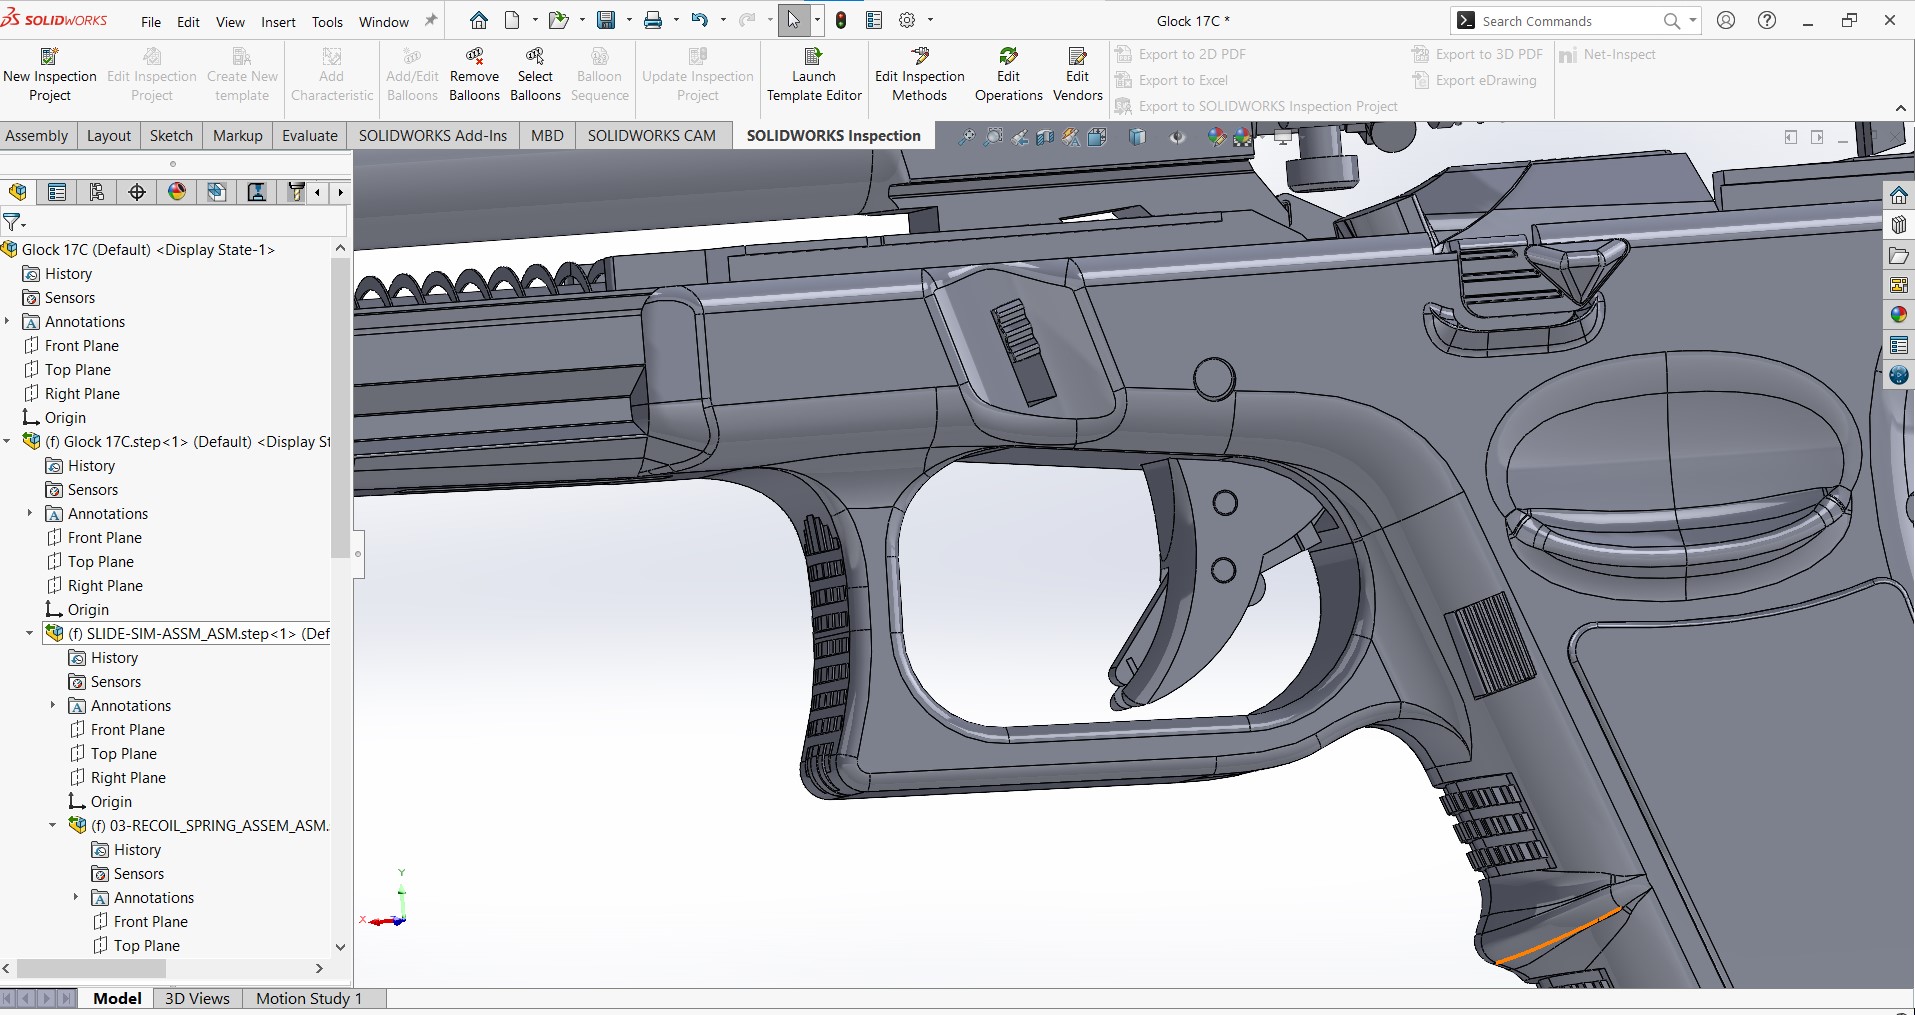
Task: Open the Select tool dropdown arrow
Action: [x=817, y=20]
